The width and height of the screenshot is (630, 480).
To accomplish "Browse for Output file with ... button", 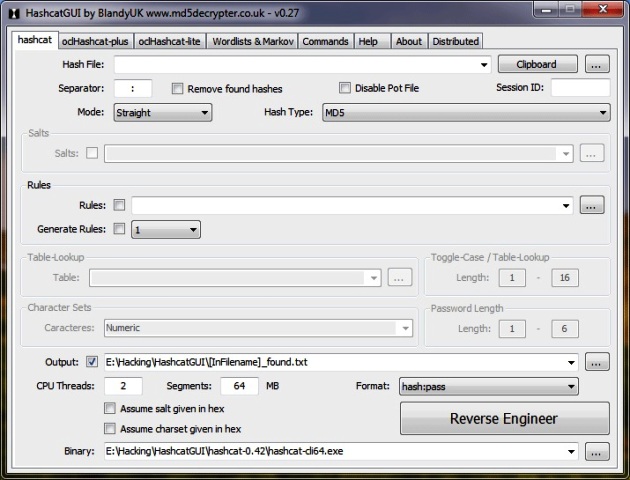I will 597,362.
